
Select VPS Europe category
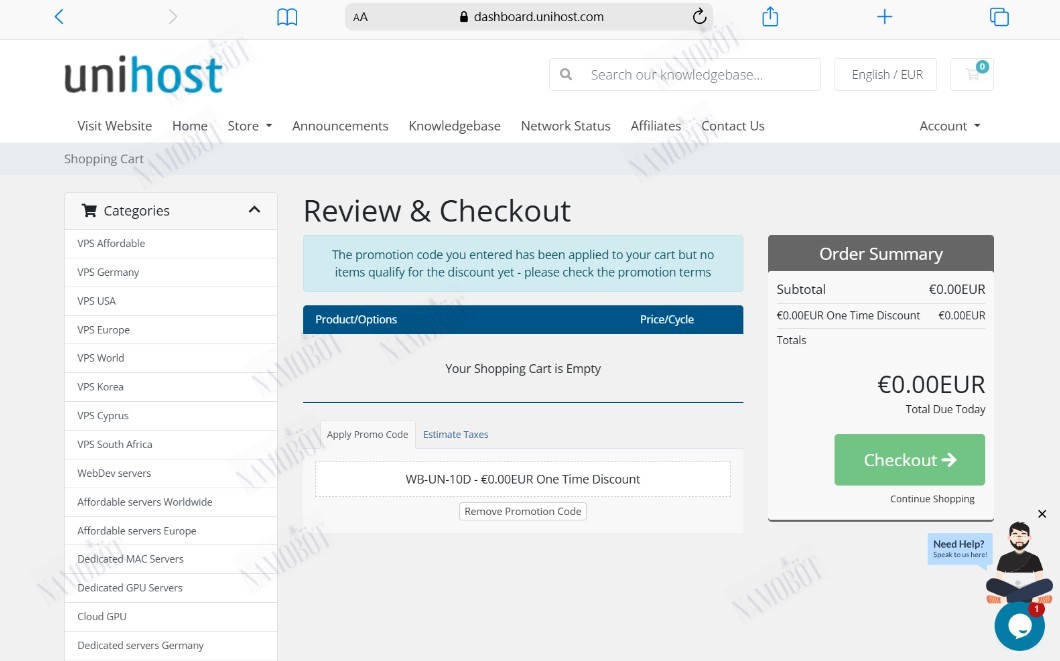pos(171,330)
